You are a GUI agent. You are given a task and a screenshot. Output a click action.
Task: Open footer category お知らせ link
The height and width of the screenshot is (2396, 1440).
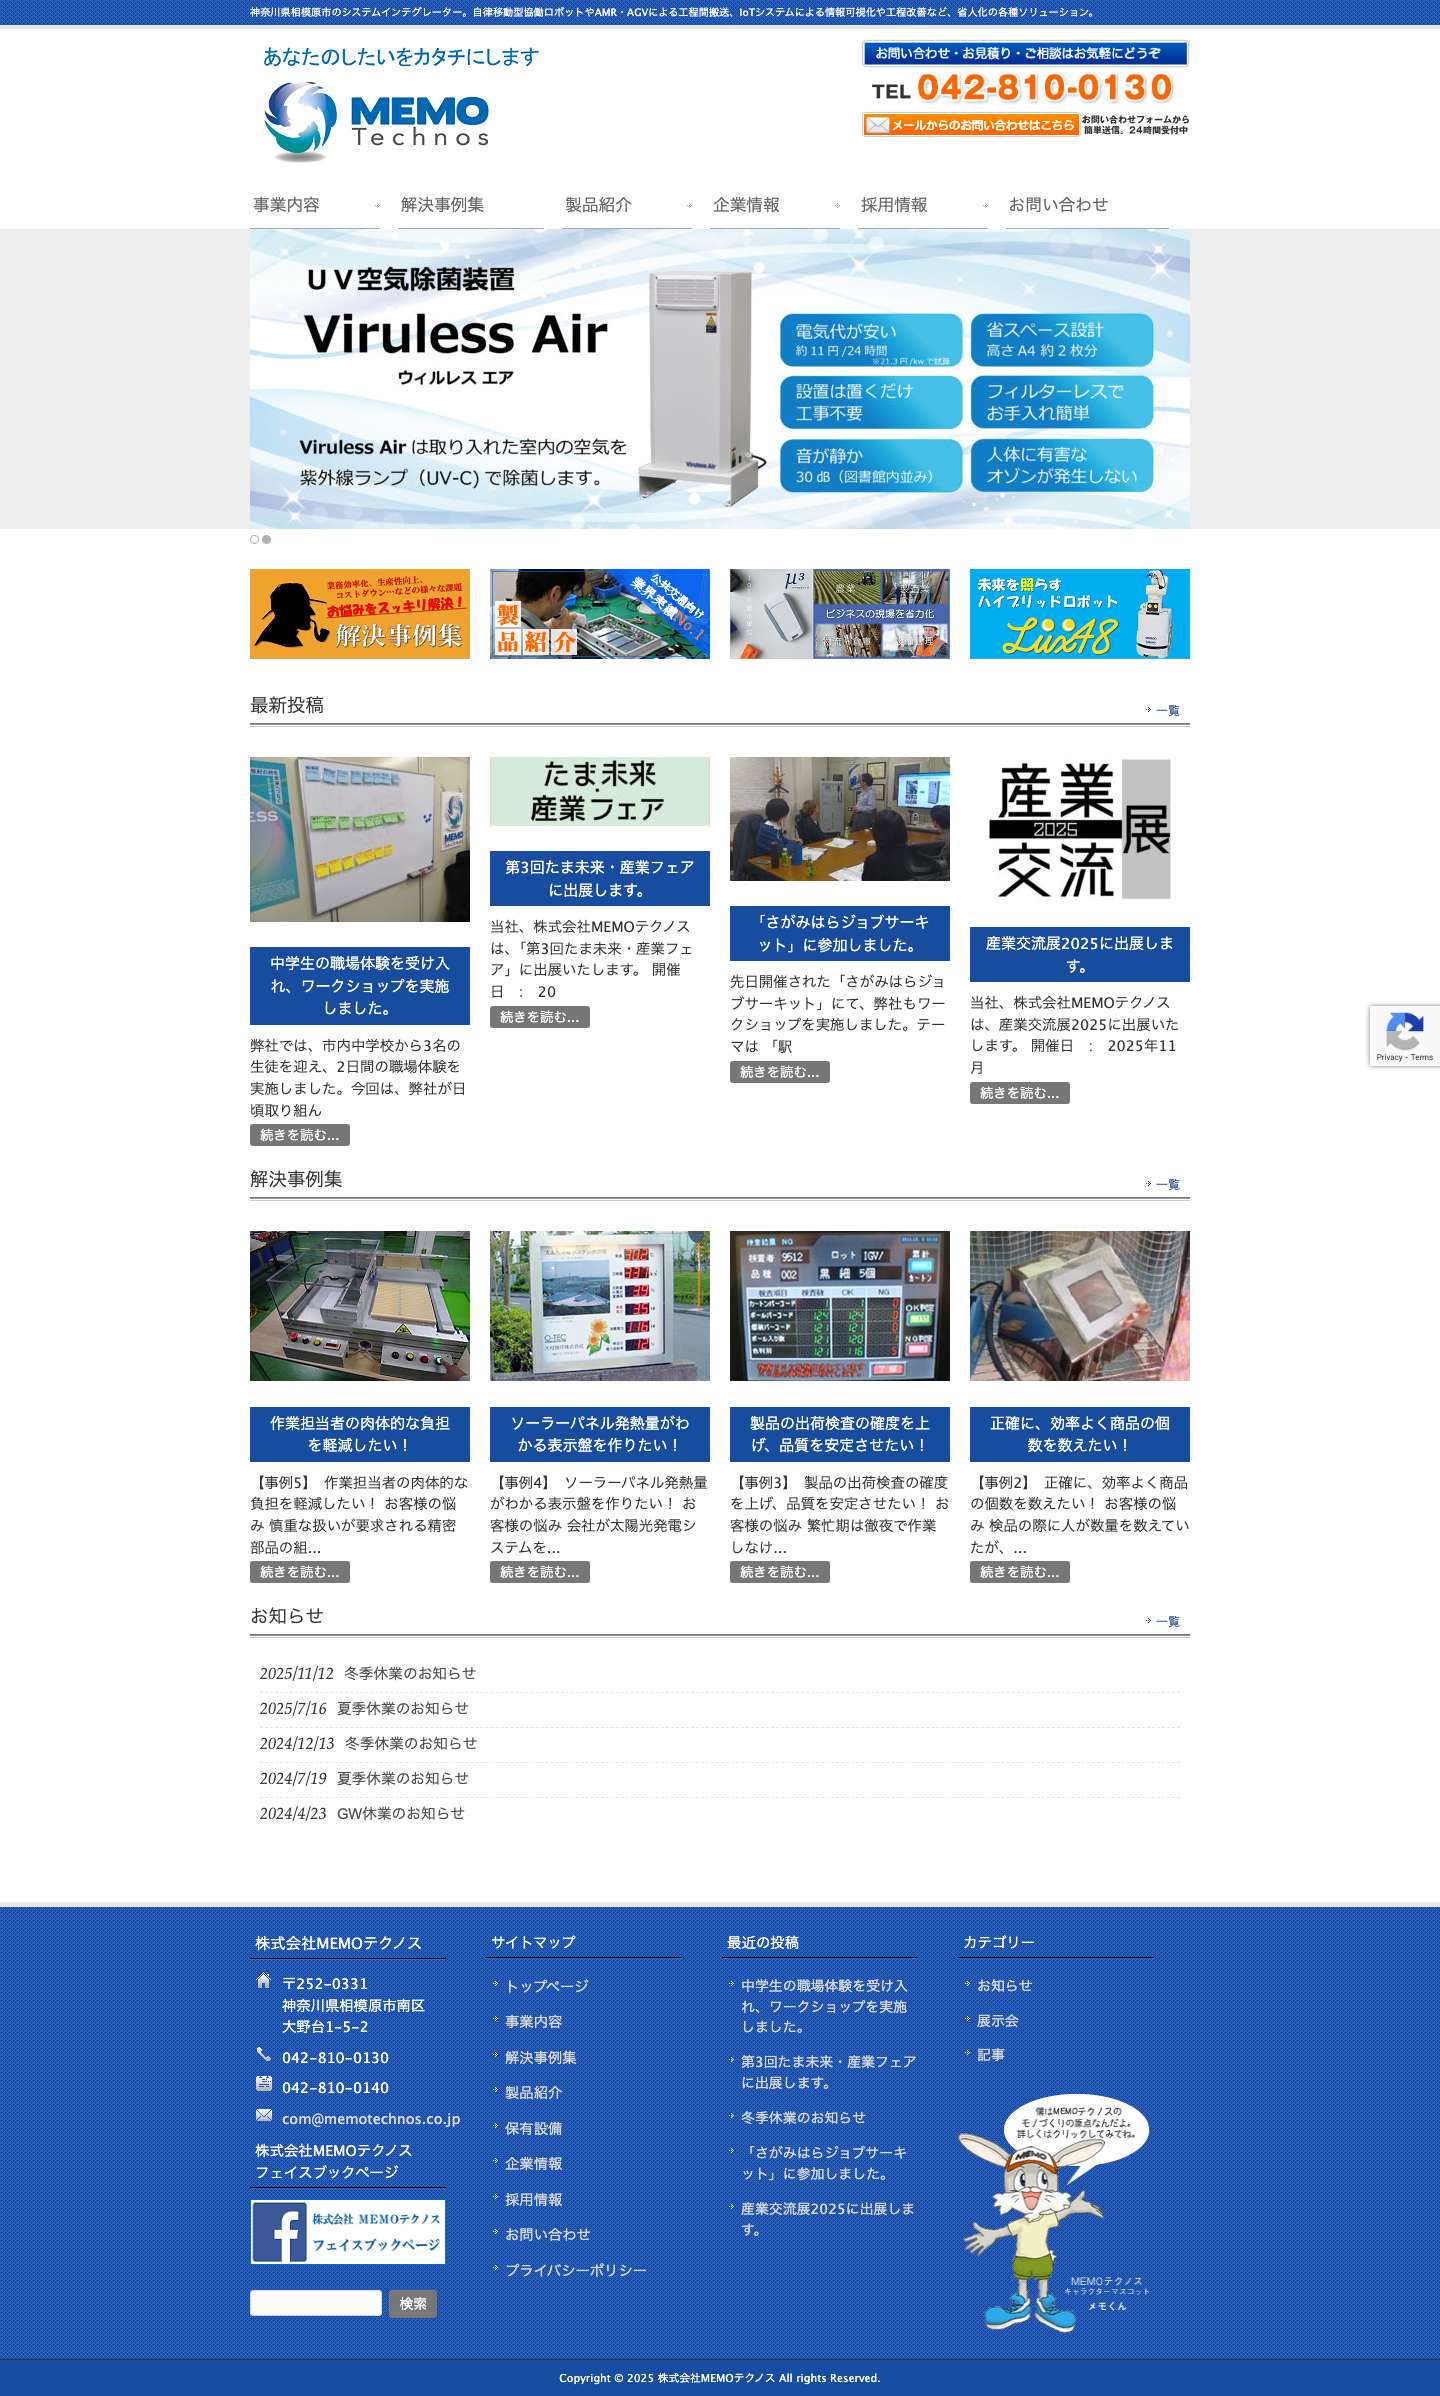coord(1004,1985)
